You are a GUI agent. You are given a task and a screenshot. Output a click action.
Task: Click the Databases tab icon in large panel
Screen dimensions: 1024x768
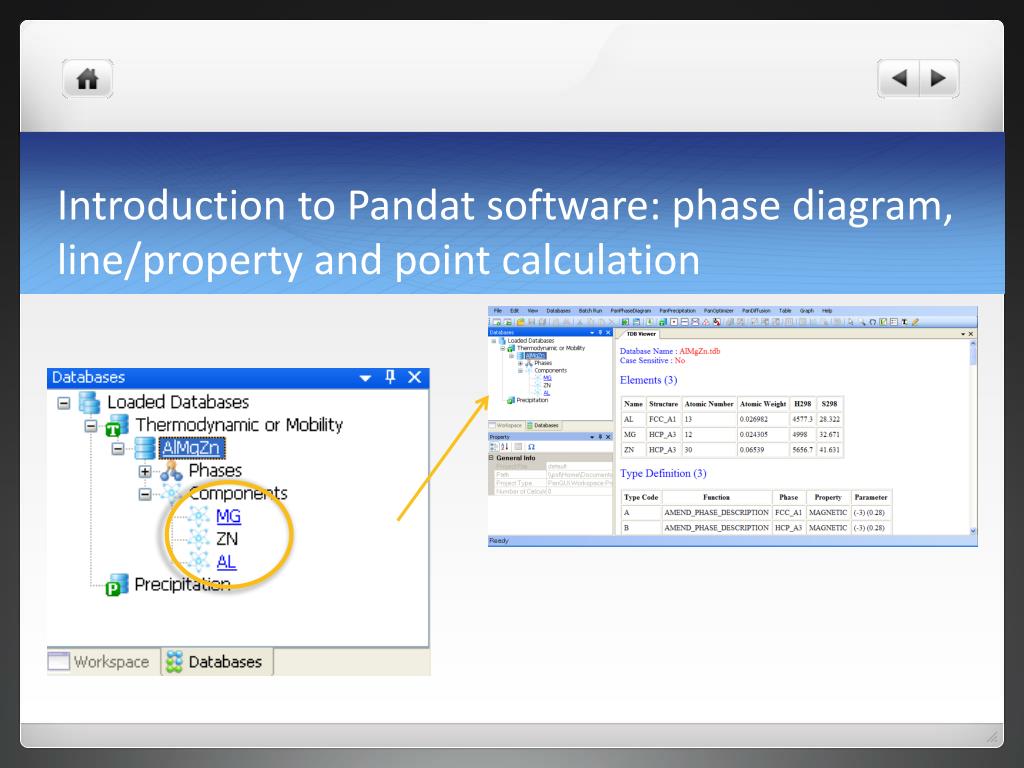tap(174, 662)
